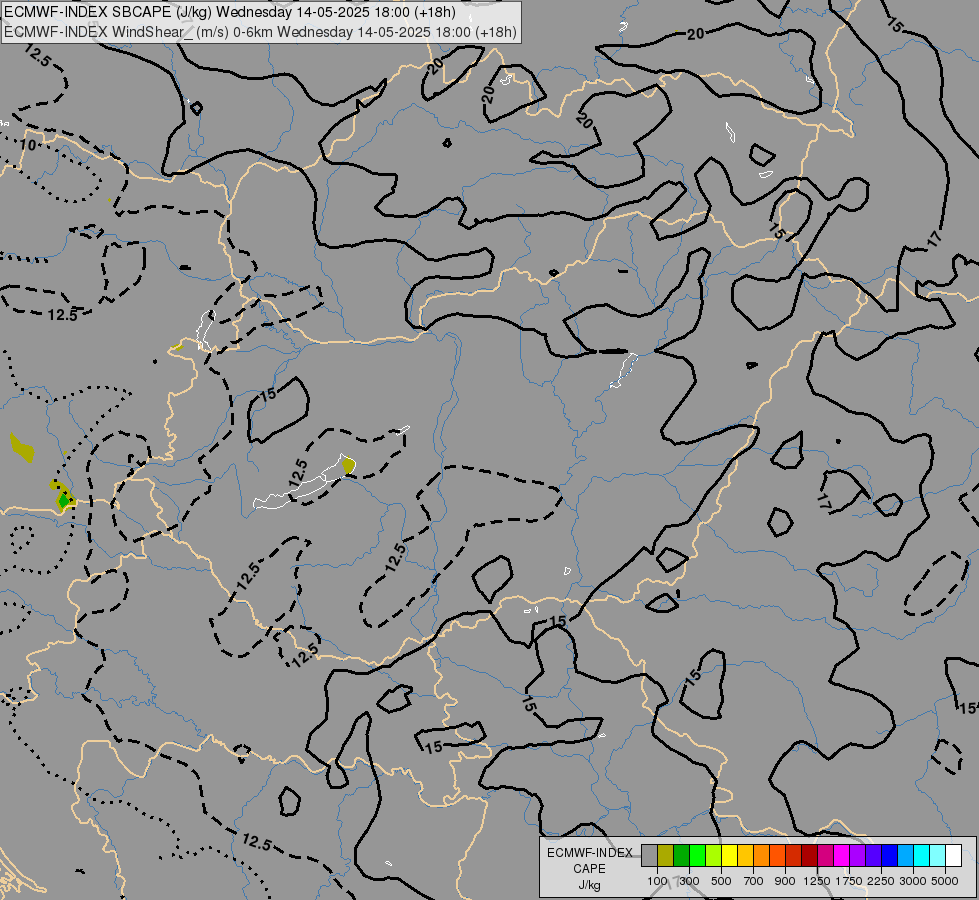Viewport: 979px width, 900px height.
Task: Click the legend value 300
Action: click(689, 881)
